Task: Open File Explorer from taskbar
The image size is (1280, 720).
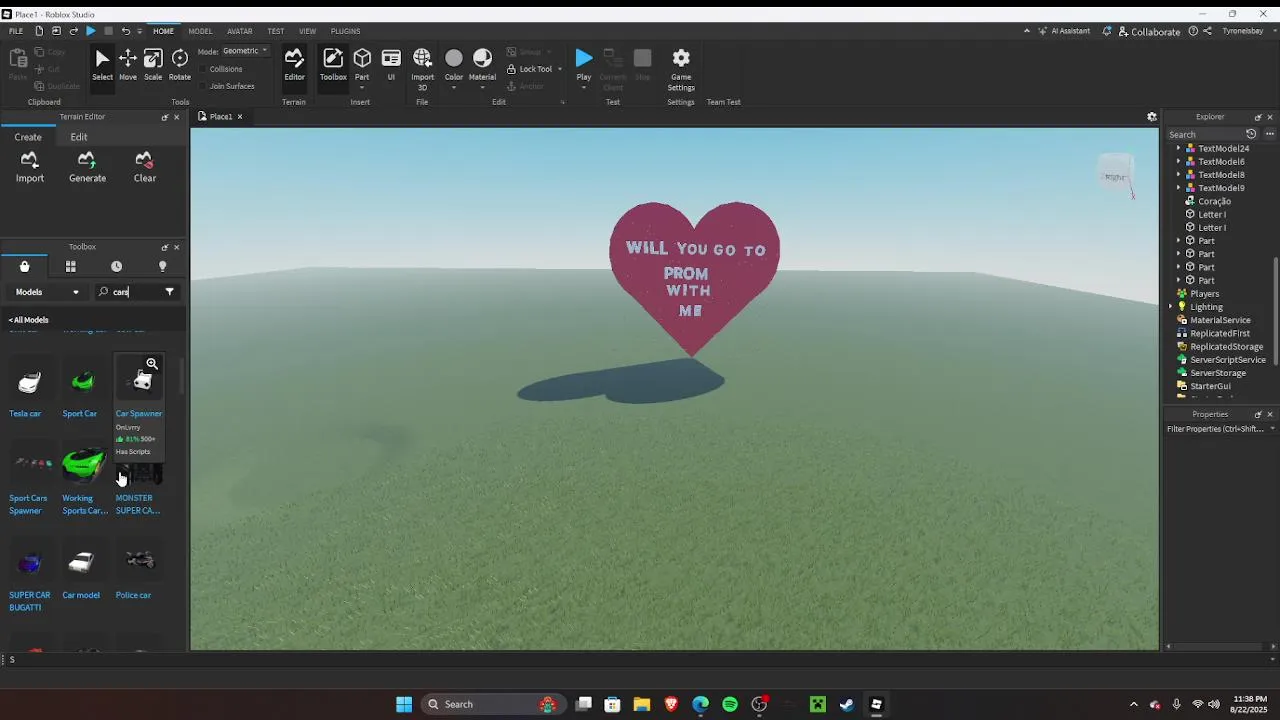Action: coord(642,704)
